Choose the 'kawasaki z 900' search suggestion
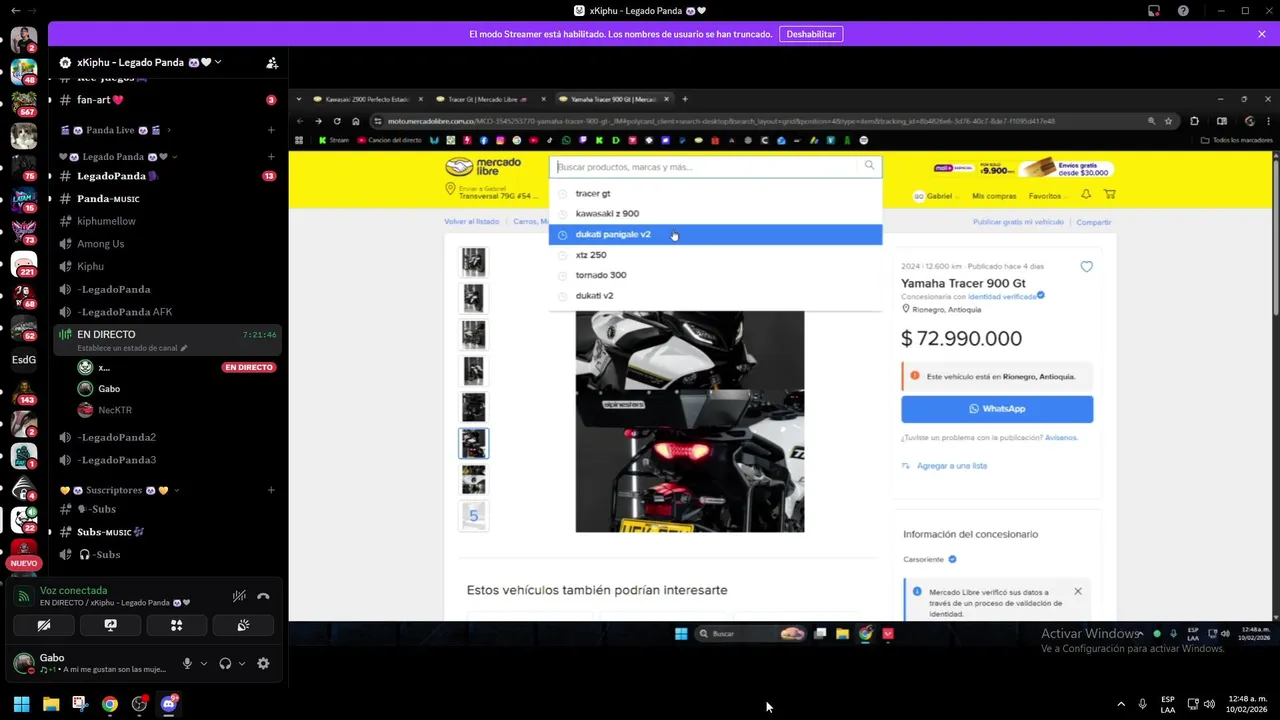This screenshot has height=720, width=1280. tap(715, 214)
